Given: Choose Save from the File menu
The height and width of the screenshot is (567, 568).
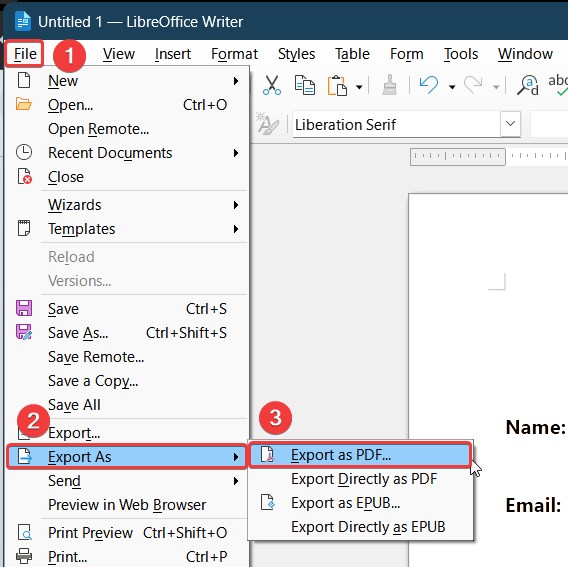Looking at the screenshot, I should pyautogui.click(x=127, y=309).
